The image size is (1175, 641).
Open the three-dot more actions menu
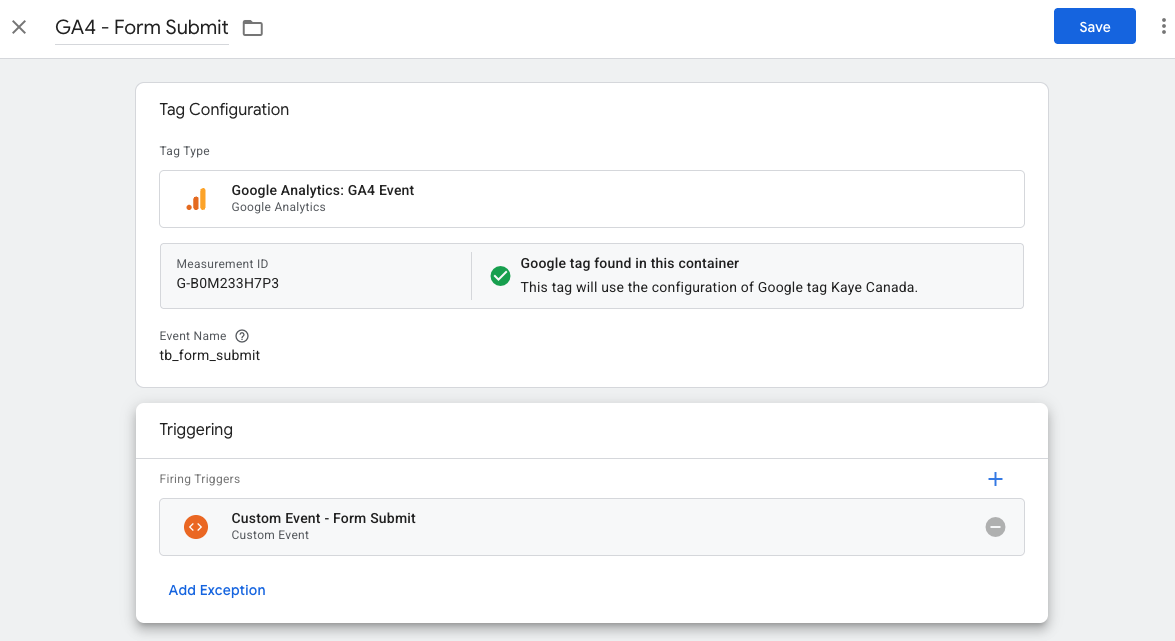tap(1163, 26)
